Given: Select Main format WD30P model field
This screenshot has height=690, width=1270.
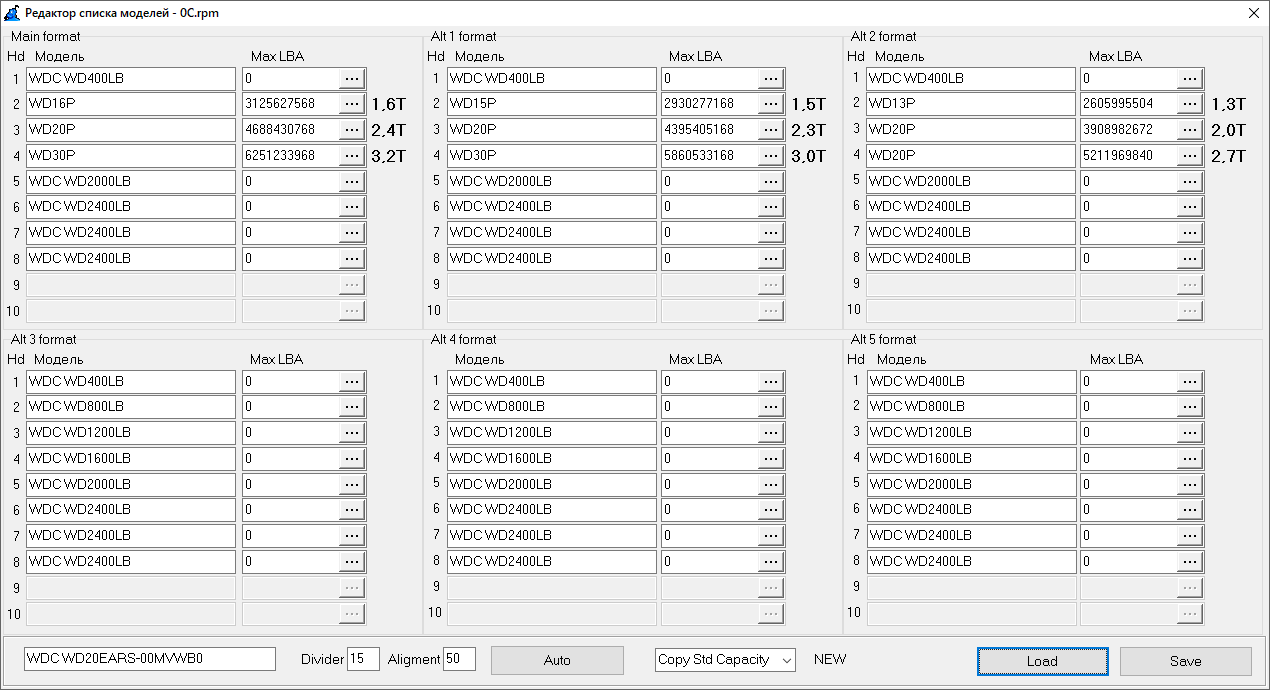Looking at the screenshot, I should click(x=131, y=156).
